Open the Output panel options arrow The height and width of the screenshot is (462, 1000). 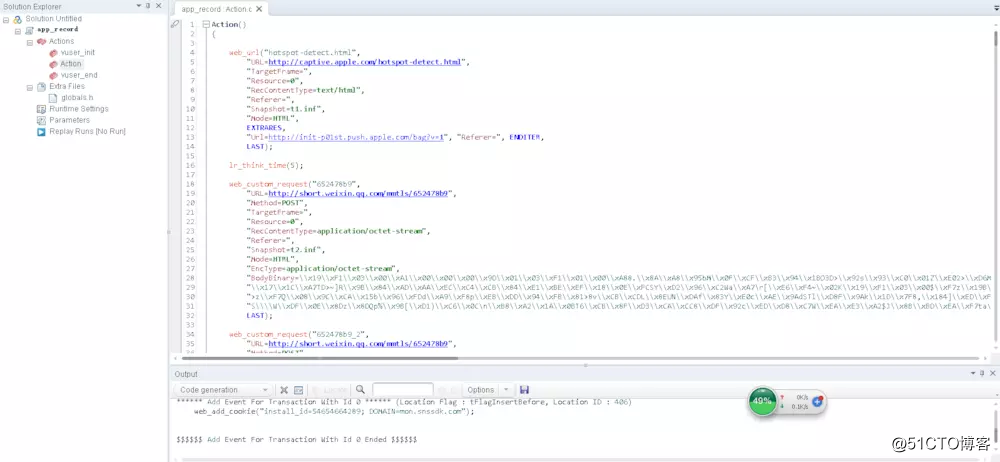tap(973, 373)
